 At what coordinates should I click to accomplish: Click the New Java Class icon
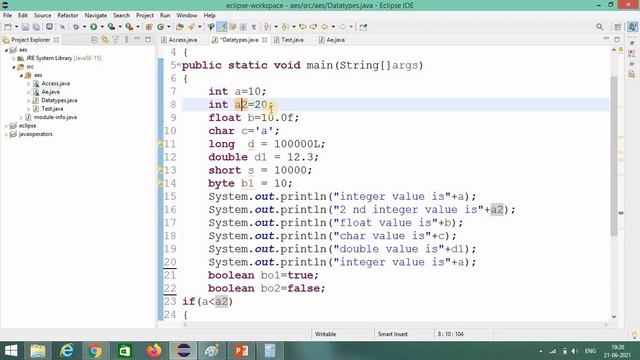coord(160,27)
